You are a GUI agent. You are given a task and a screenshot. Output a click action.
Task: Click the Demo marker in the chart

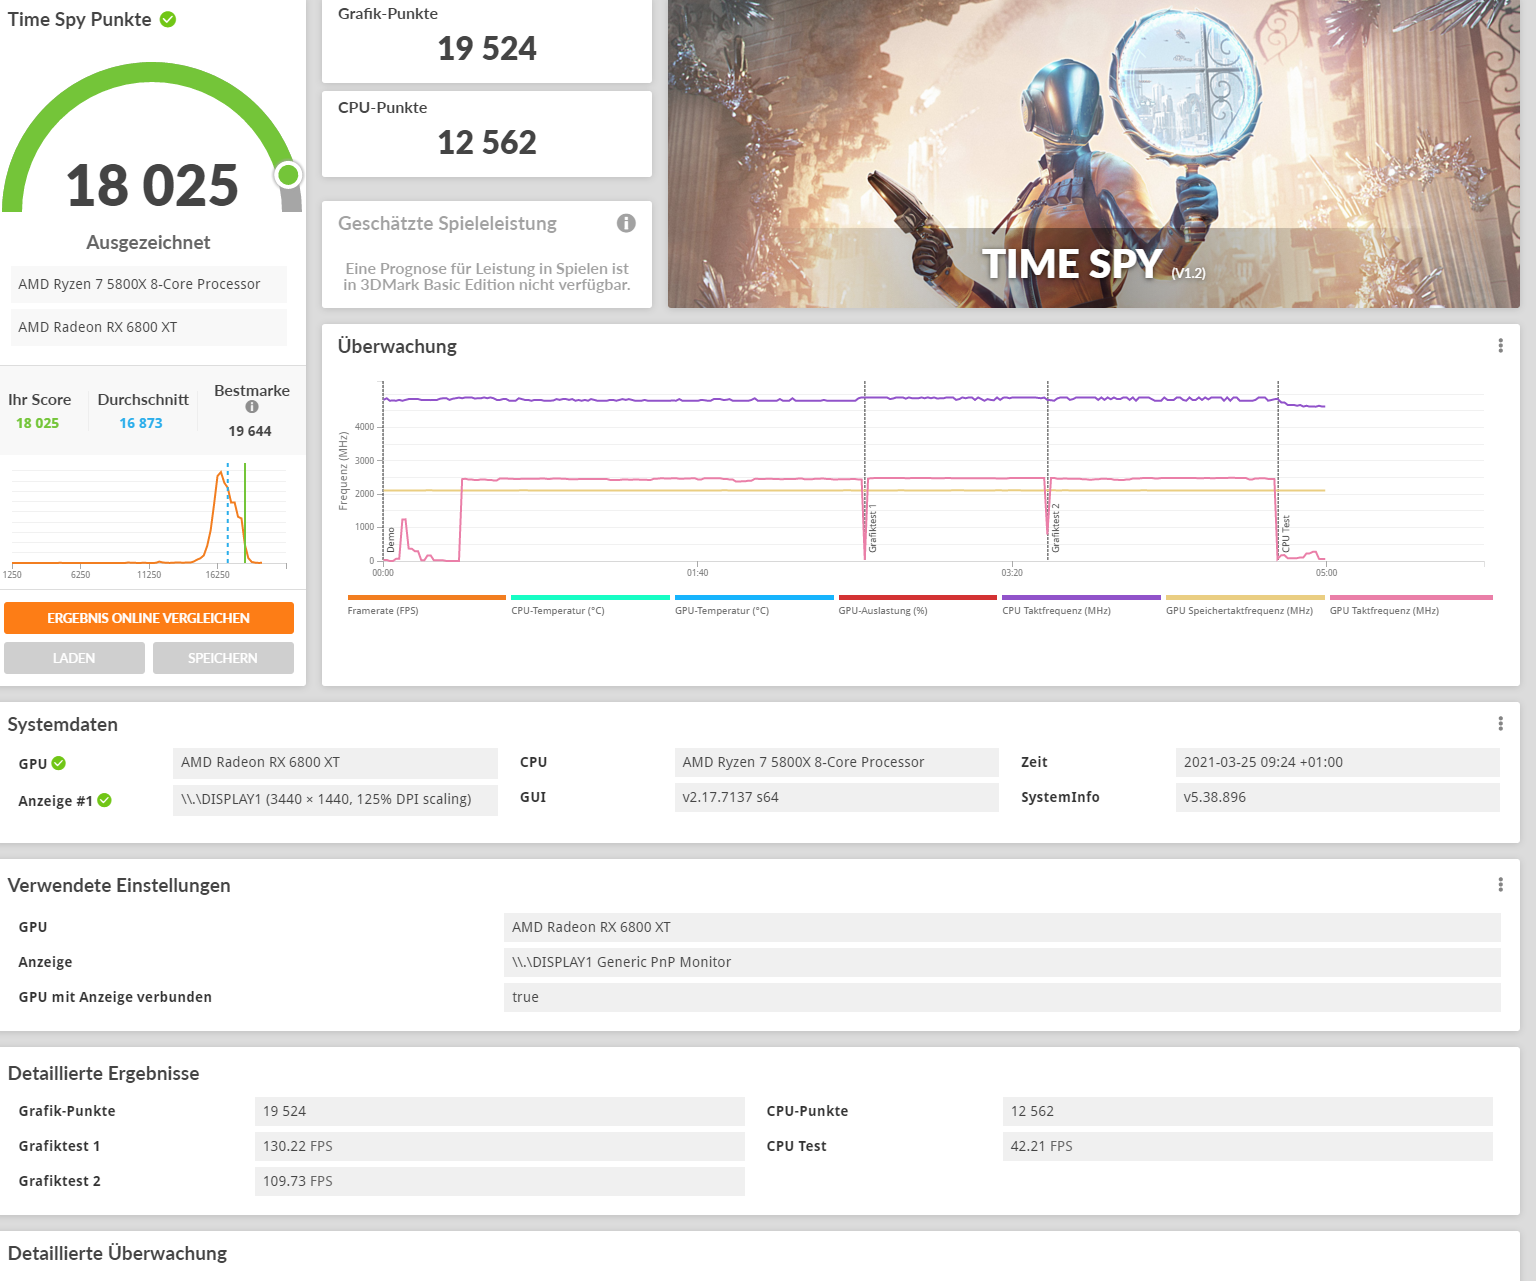tap(391, 541)
